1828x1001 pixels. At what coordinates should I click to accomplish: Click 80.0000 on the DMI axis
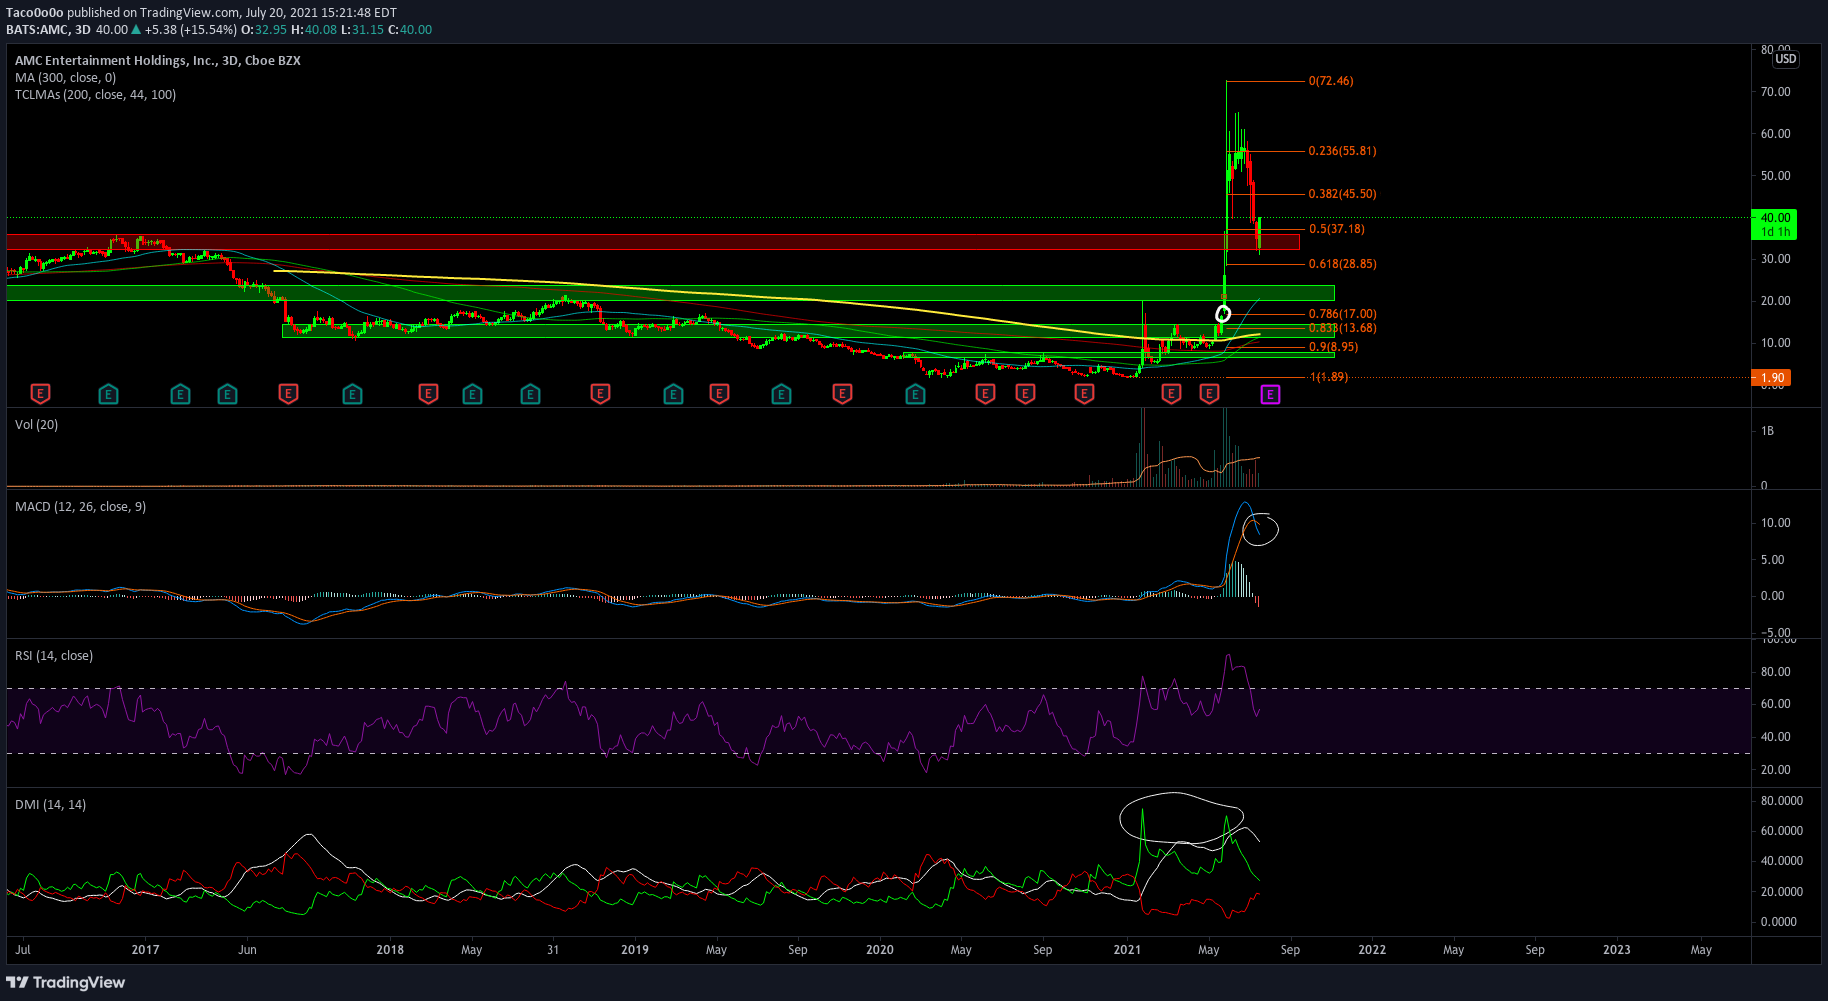[1782, 801]
